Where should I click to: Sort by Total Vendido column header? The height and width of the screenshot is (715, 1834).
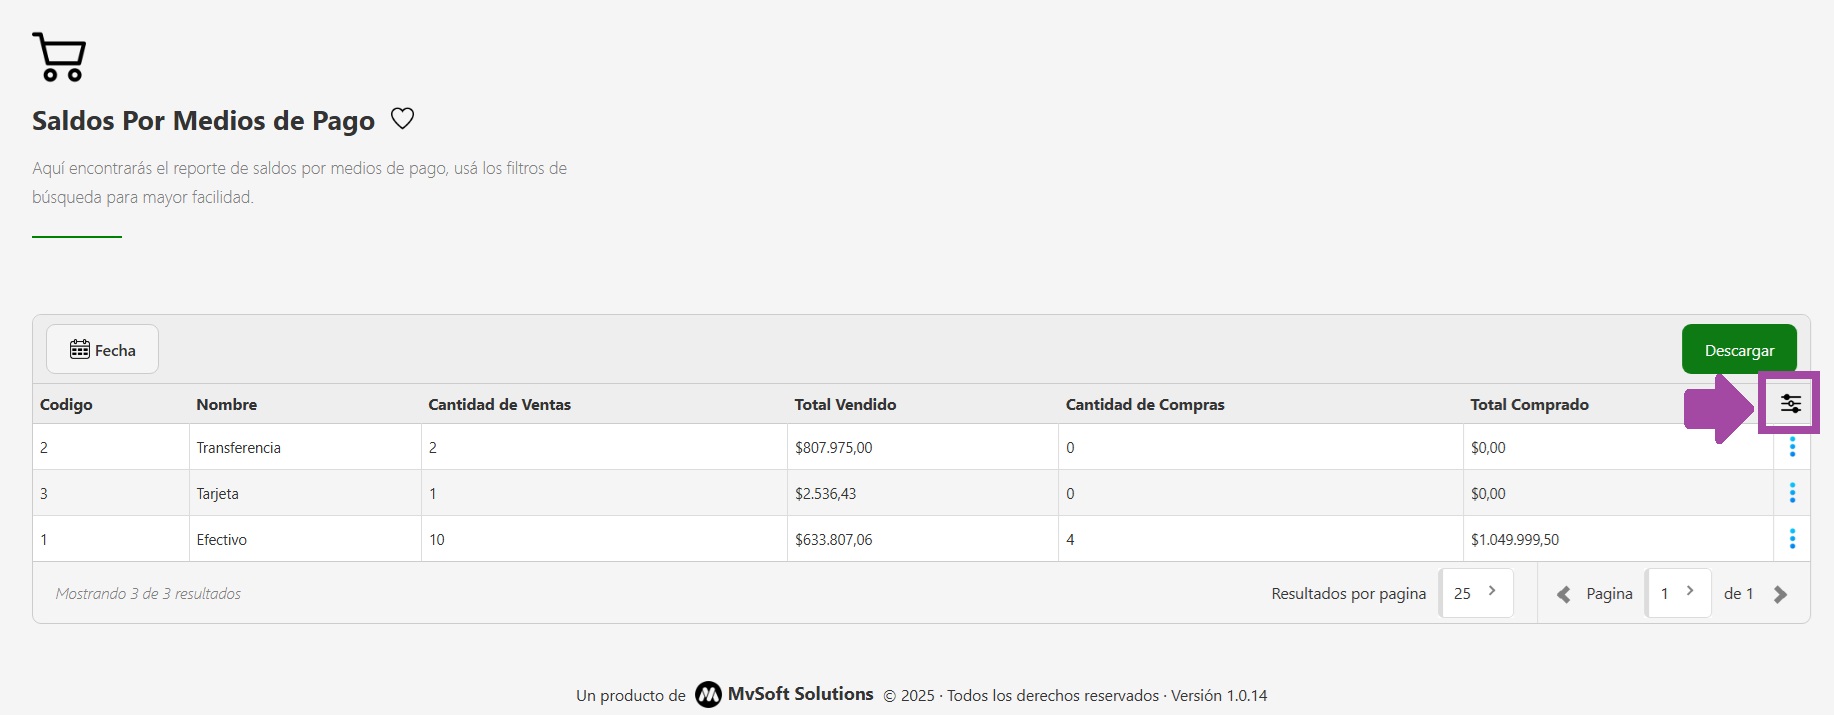point(845,404)
